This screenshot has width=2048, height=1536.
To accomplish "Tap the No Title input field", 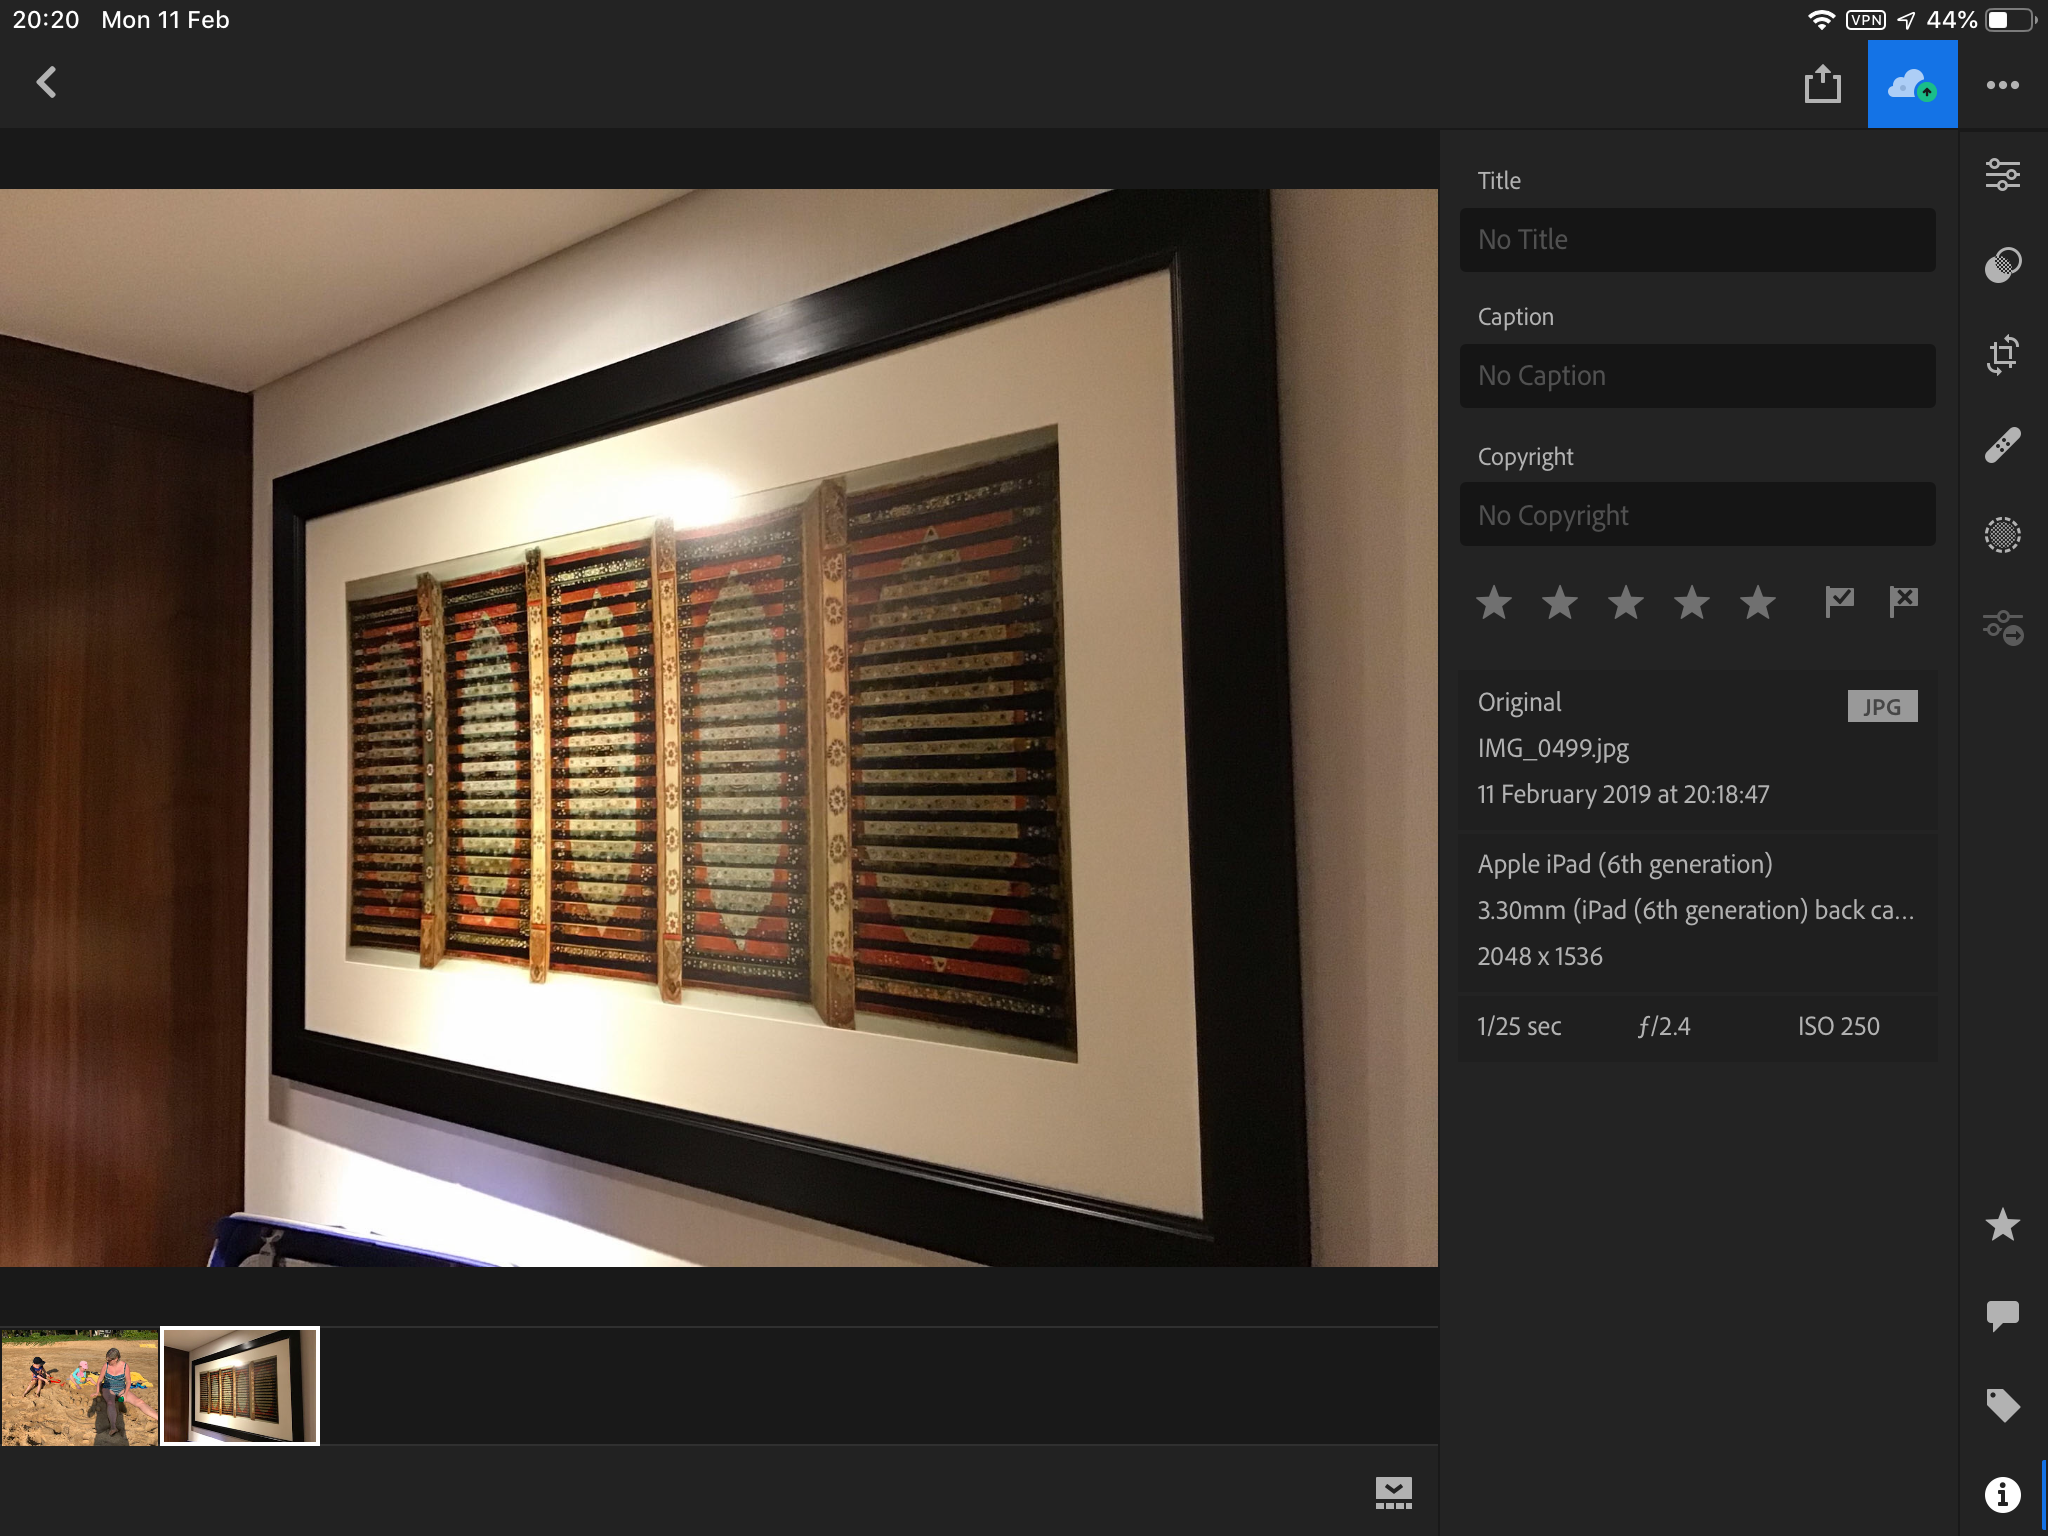I will (x=1697, y=240).
